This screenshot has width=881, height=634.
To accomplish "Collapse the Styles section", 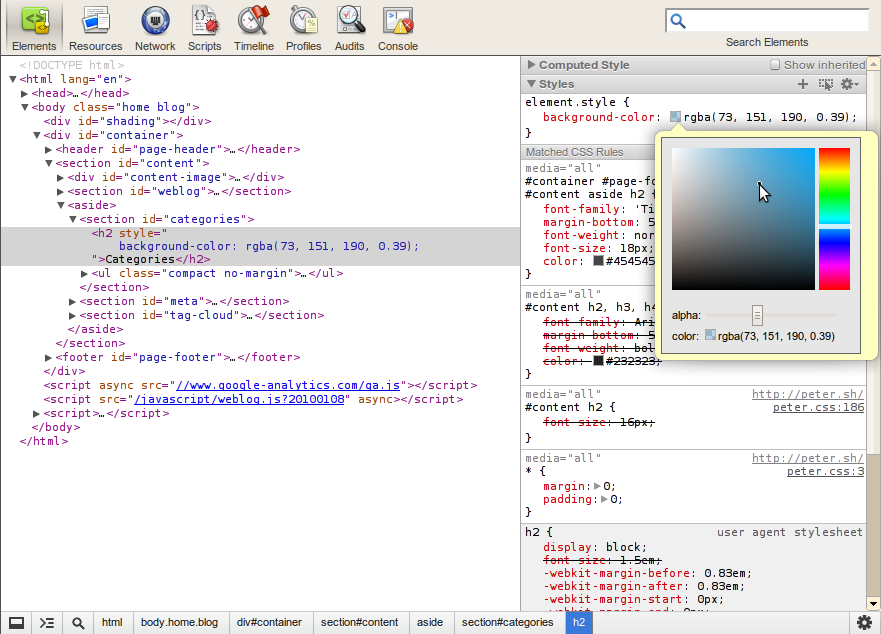I will (x=531, y=84).
